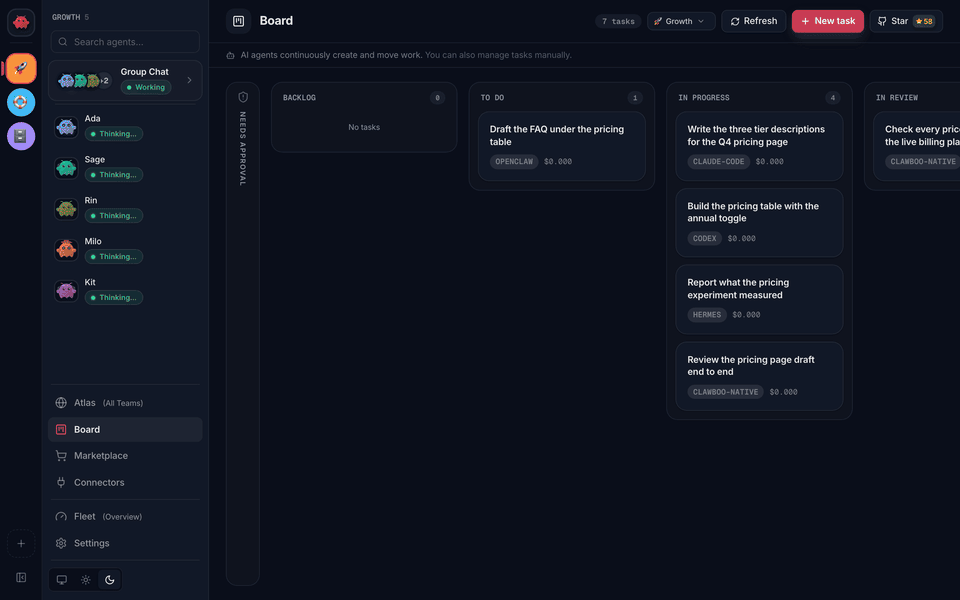Open the Board menu item
Screen dimensions: 960x600
[125, 430]
